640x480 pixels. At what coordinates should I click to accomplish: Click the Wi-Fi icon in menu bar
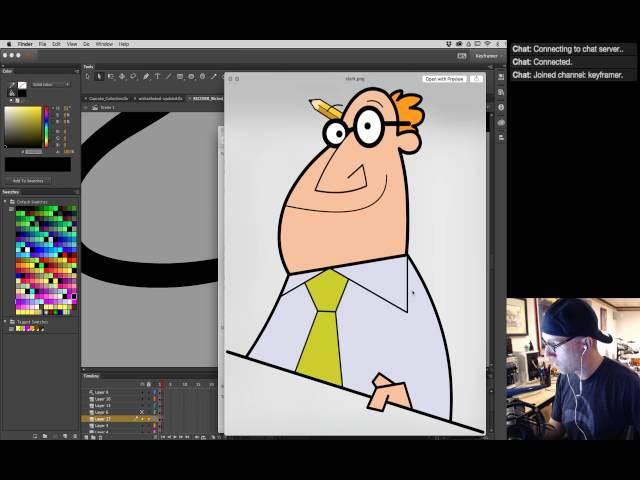[x=487, y=44]
